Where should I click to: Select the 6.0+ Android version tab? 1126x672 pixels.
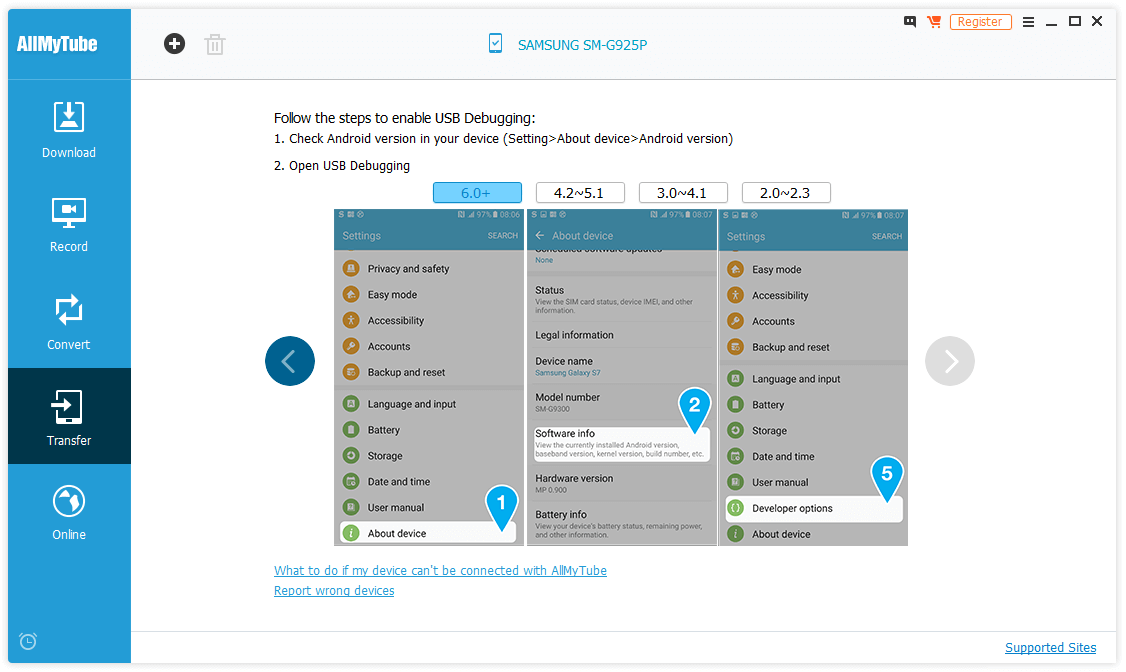477,192
